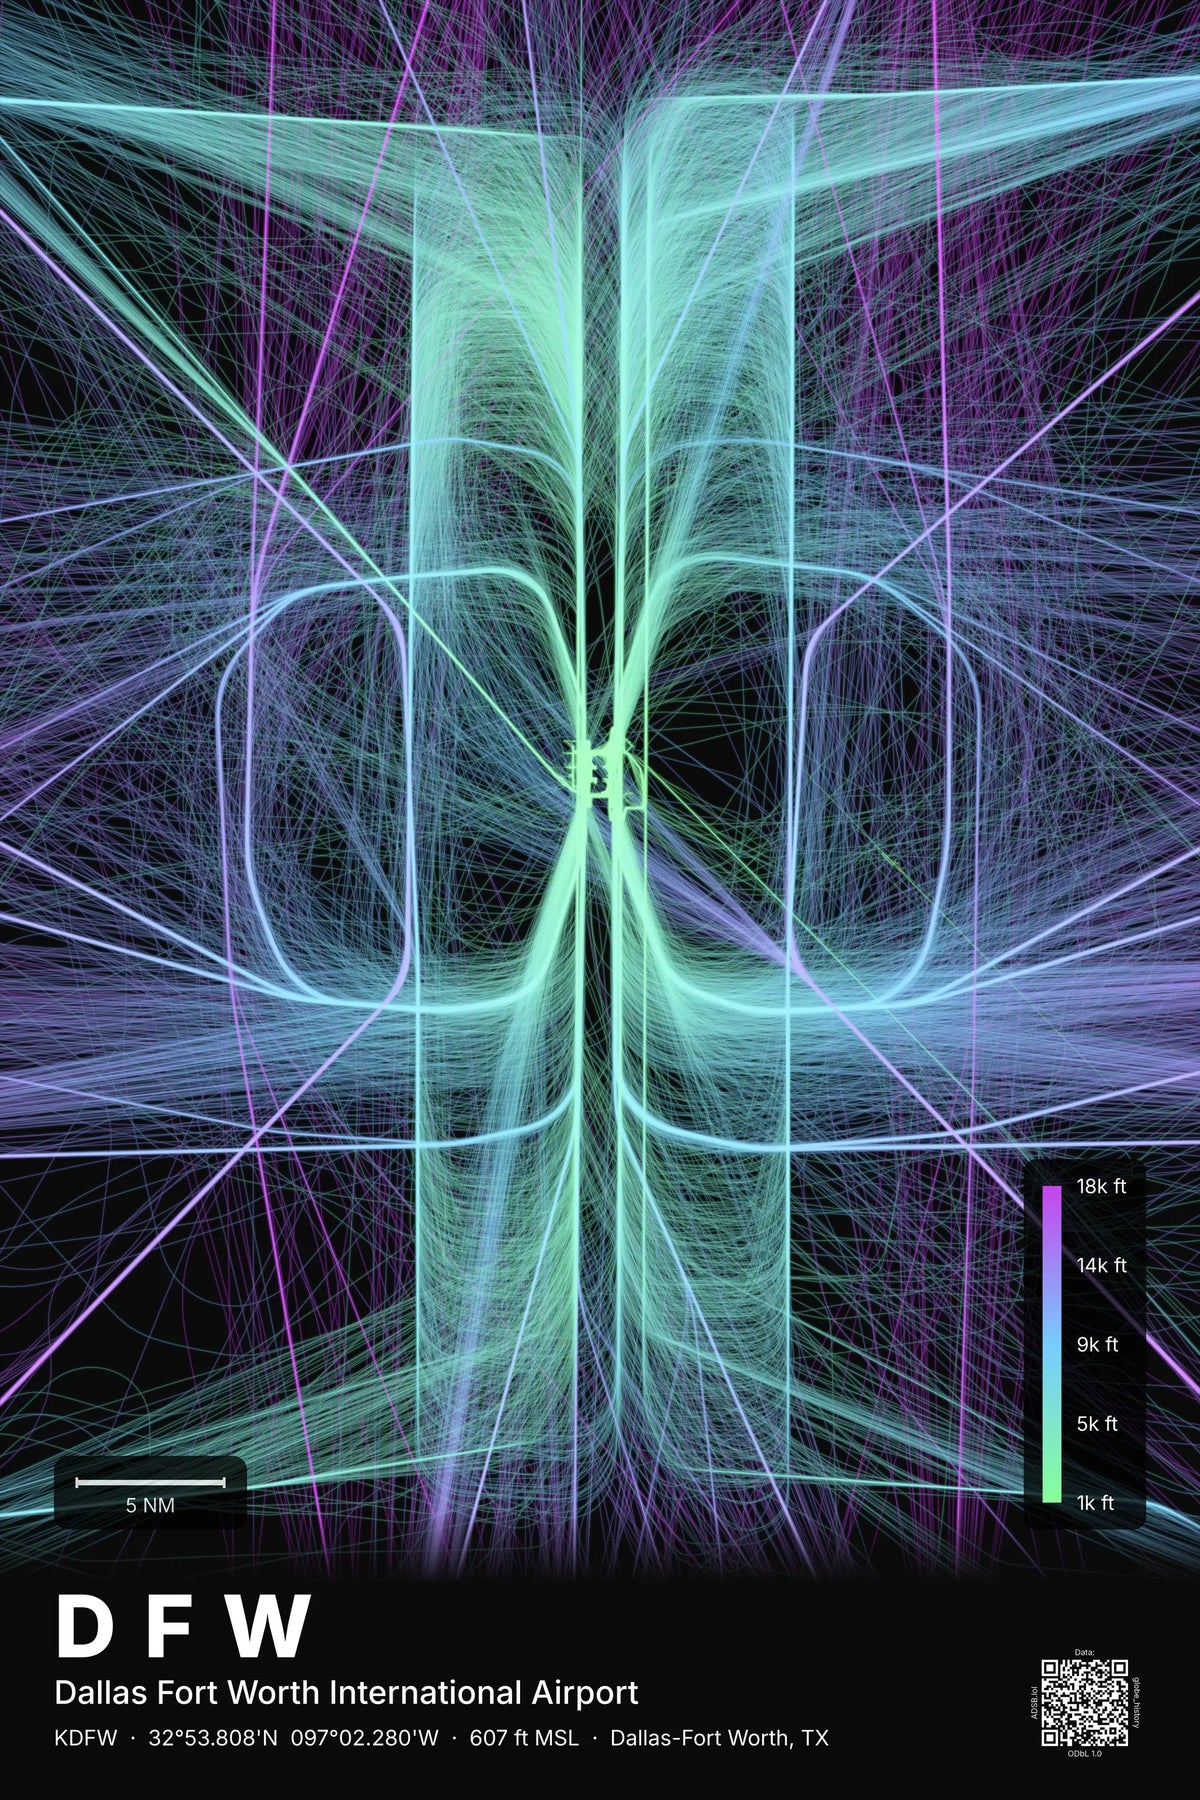This screenshot has width=1200, height=1800.
Task: Click the "Data:" label above QR code
Action: 1085,1653
